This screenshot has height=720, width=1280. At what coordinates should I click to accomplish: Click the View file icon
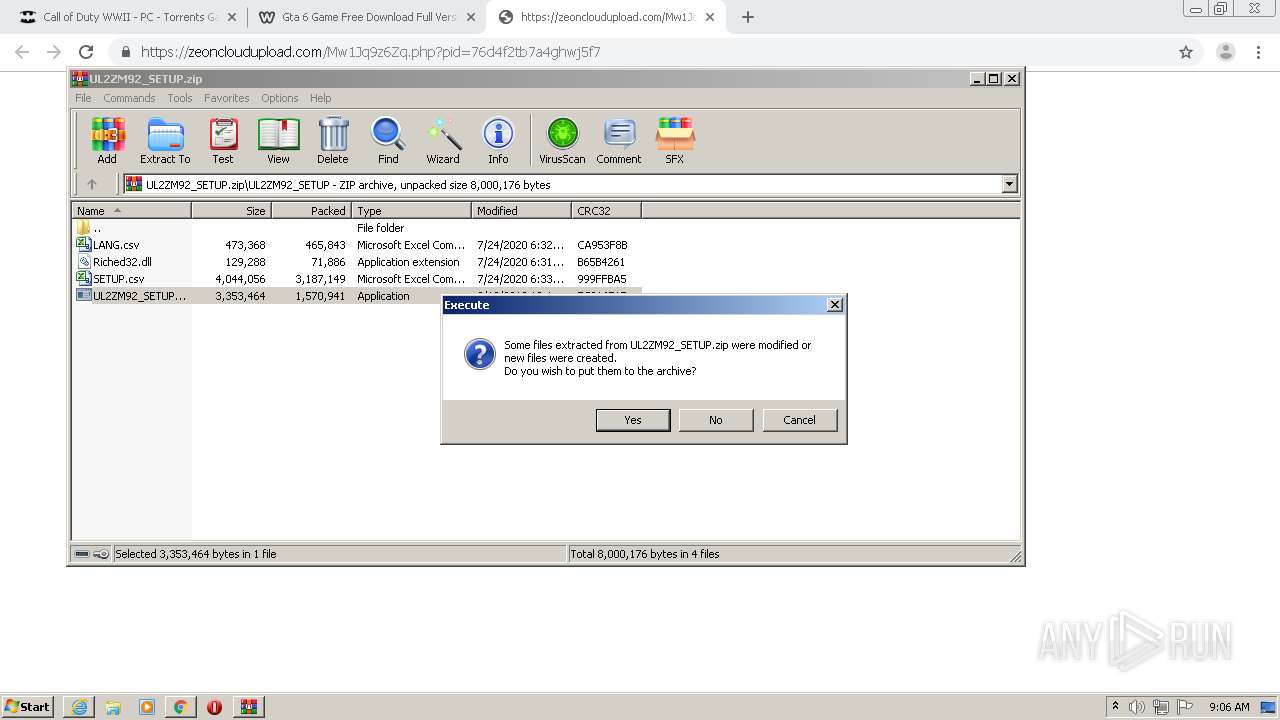pyautogui.click(x=278, y=140)
